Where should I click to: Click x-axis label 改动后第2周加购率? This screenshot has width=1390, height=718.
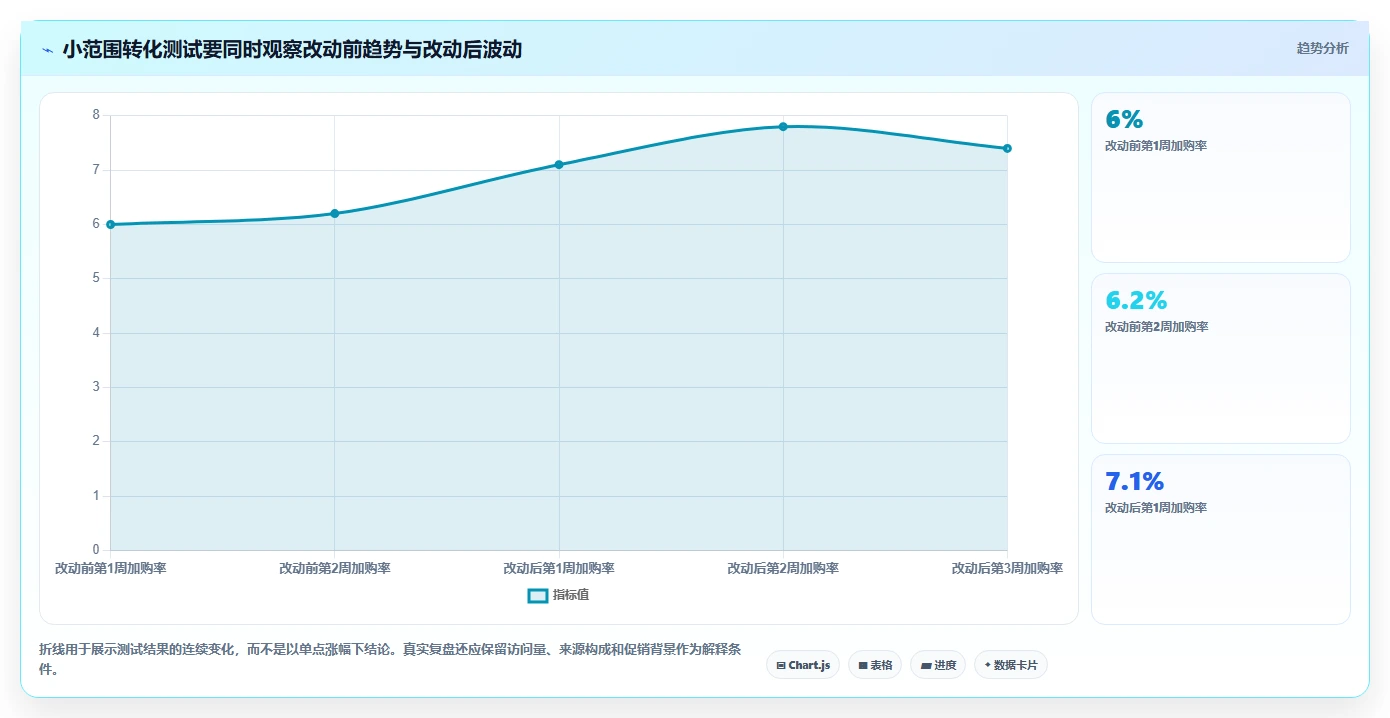[783, 568]
